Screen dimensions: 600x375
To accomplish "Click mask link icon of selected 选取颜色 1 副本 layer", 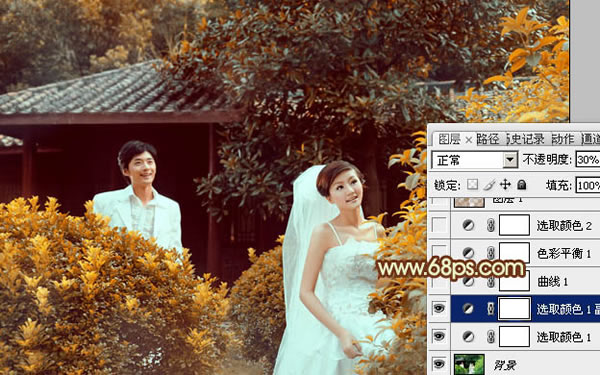I will [491, 309].
